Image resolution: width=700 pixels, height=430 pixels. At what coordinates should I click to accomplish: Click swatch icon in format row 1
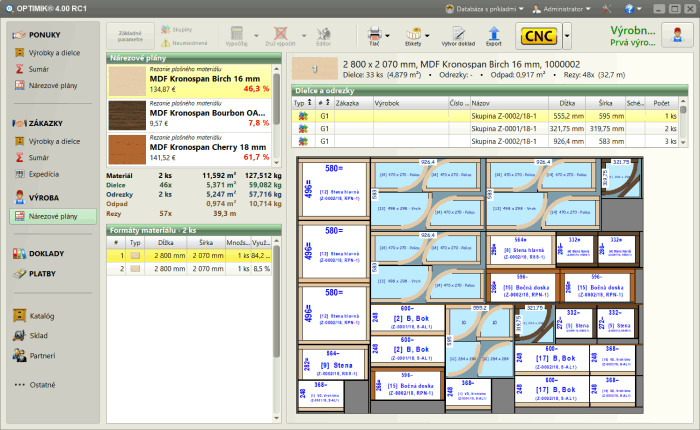pyautogui.click(x=135, y=256)
